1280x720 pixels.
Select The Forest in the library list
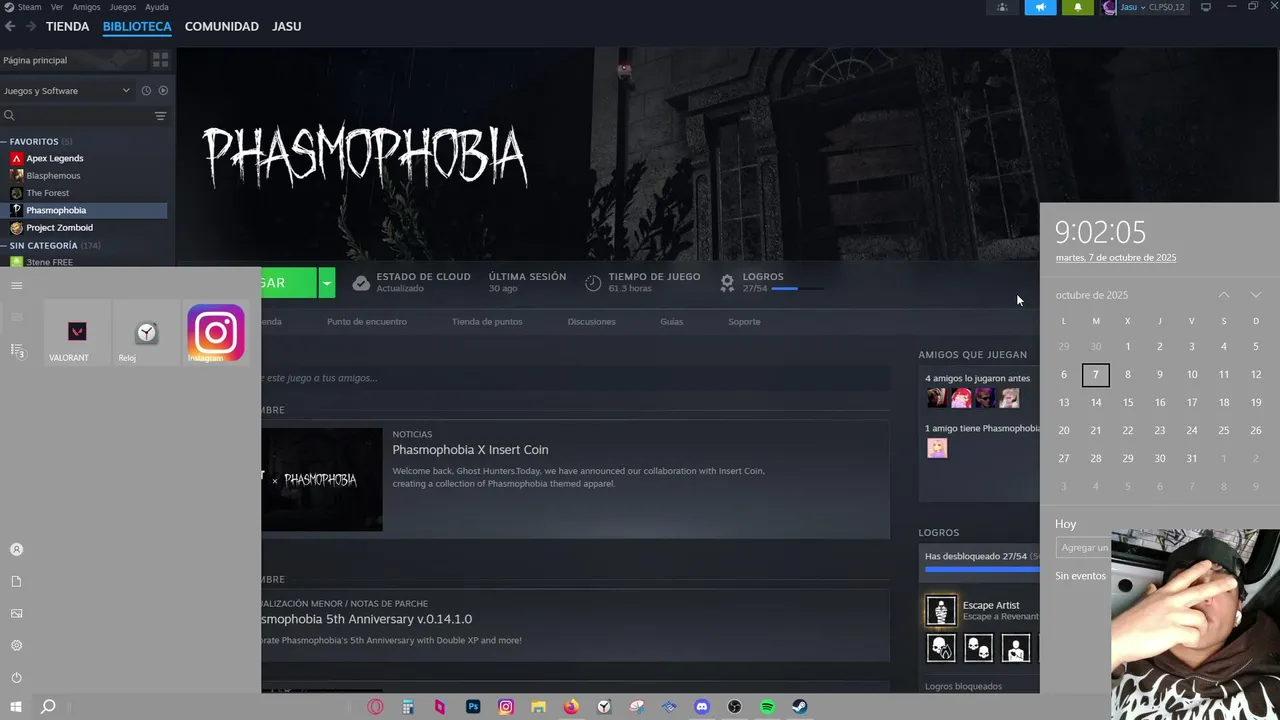48,193
